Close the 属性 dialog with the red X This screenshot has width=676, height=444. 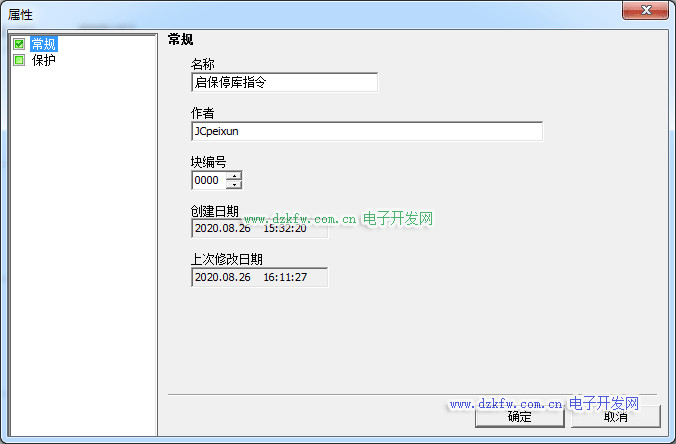click(x=645, y=10)
